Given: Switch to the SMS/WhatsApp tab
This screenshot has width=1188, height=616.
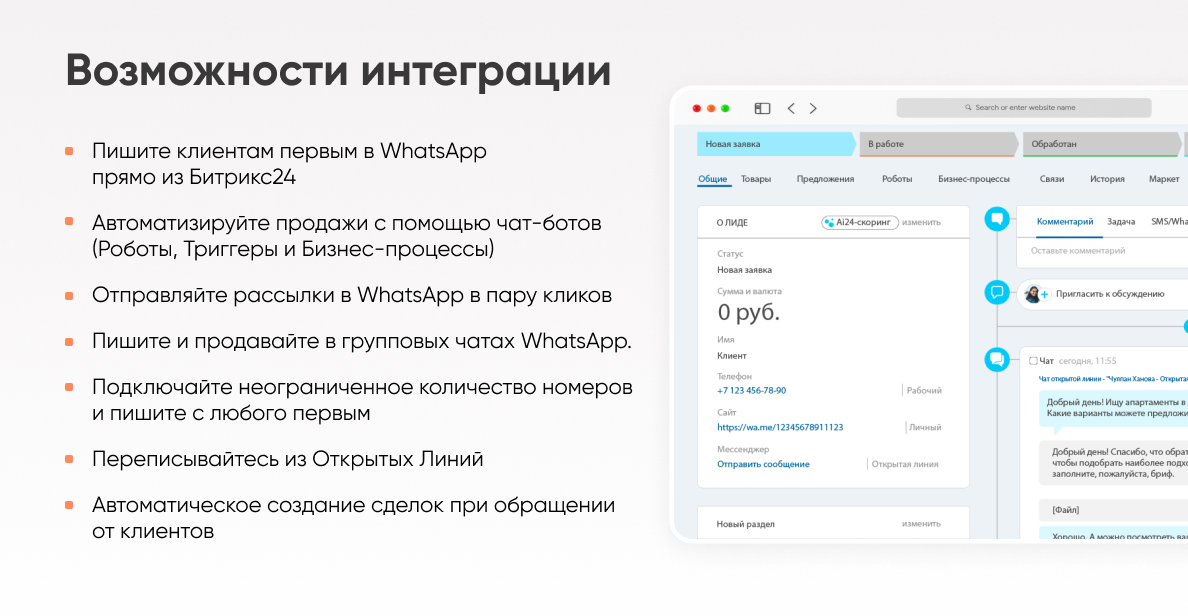Looking at the screenshot, I should click(x=1169, y=221).
